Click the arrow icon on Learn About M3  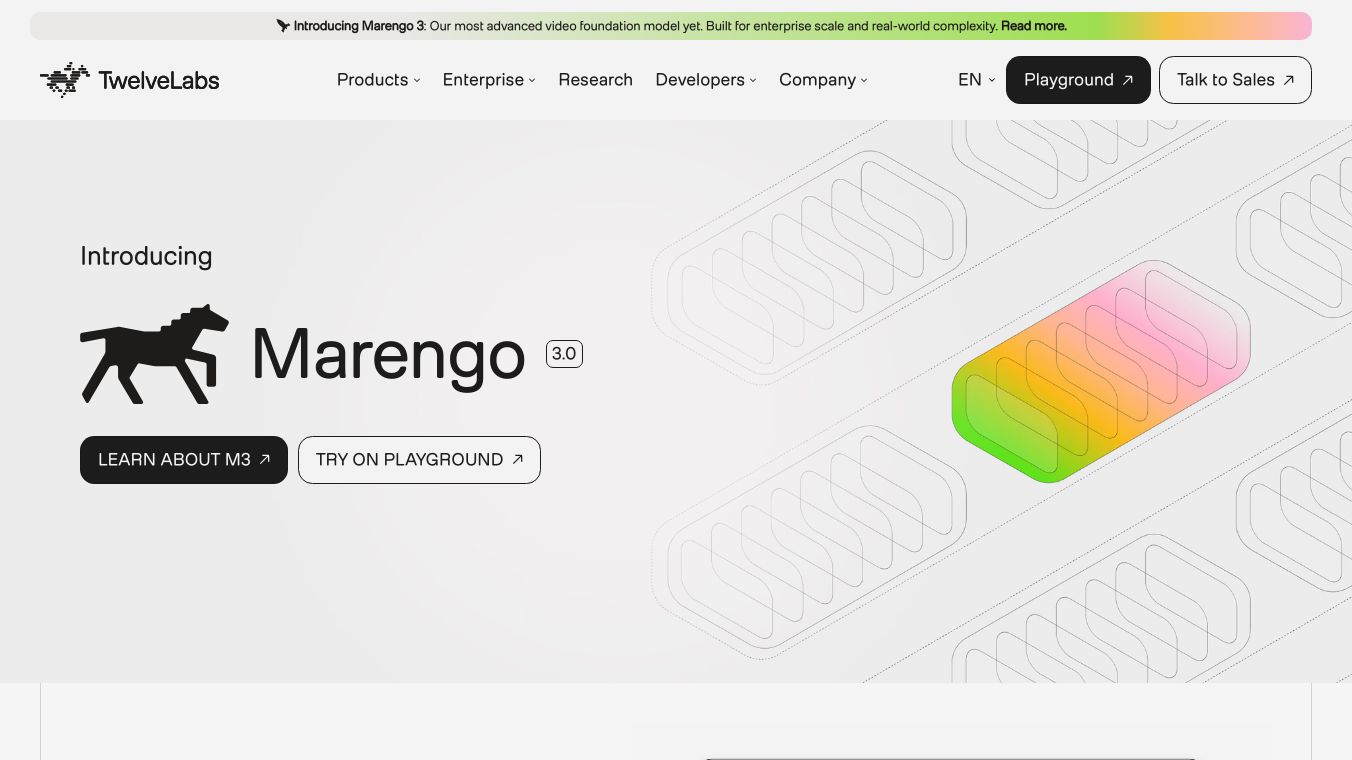[x=265, y=460]
